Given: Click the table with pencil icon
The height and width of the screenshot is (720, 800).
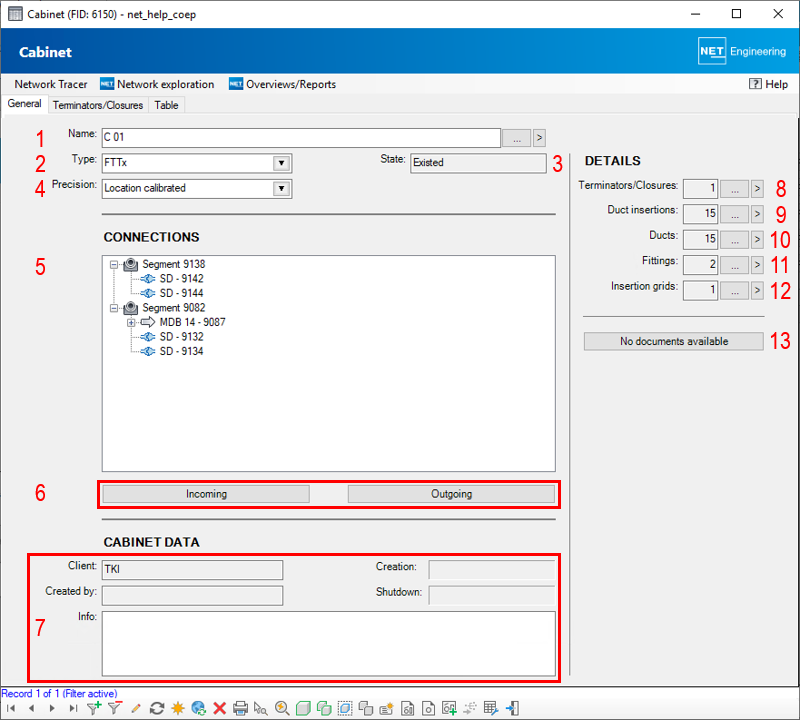Looking at the screenshot, I should pyautogui.click(x=491, y=708).
